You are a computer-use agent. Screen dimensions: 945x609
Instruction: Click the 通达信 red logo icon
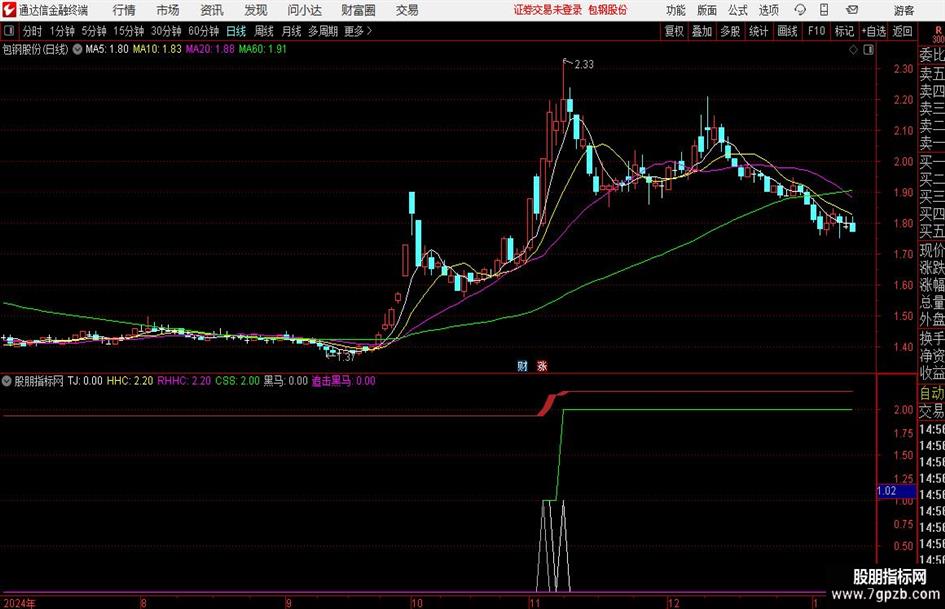click(8, 10)
